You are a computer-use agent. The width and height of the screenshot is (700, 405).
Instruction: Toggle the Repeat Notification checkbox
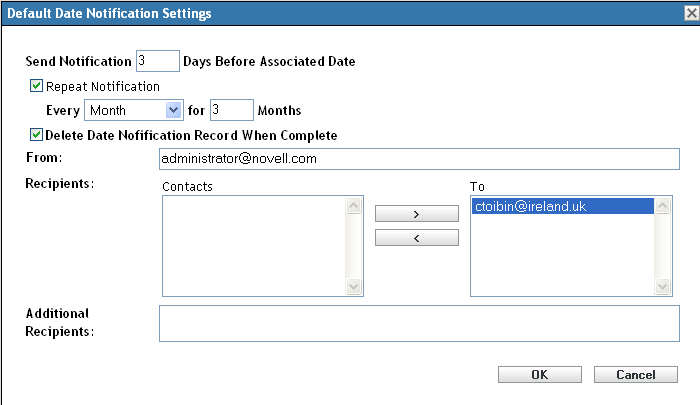coord(37,87)
